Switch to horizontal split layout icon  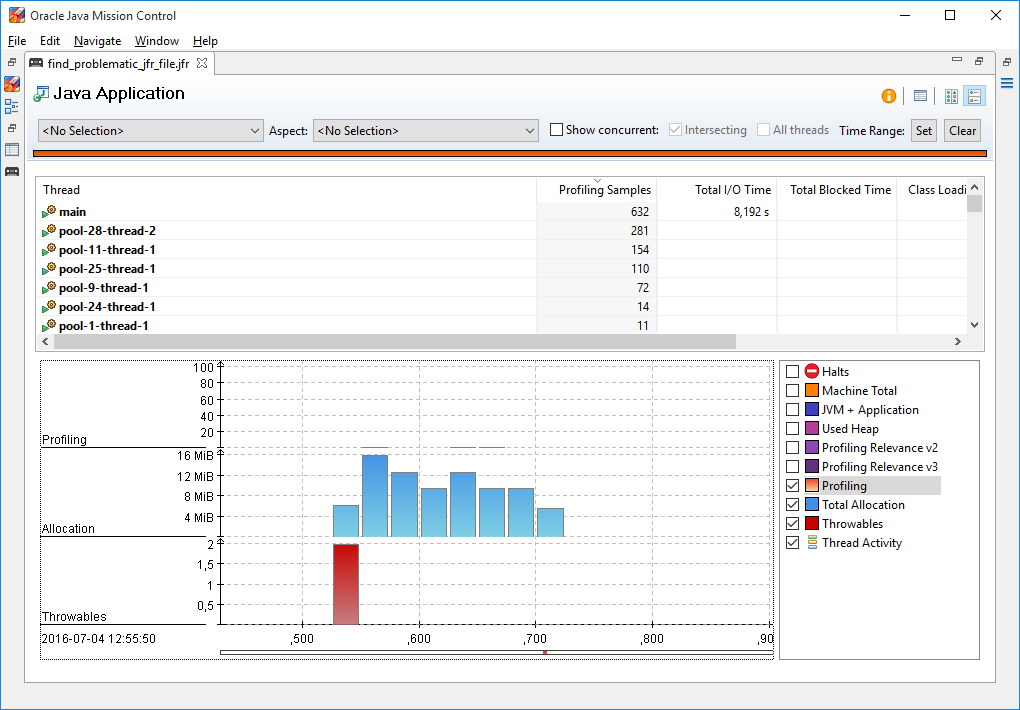951,96
